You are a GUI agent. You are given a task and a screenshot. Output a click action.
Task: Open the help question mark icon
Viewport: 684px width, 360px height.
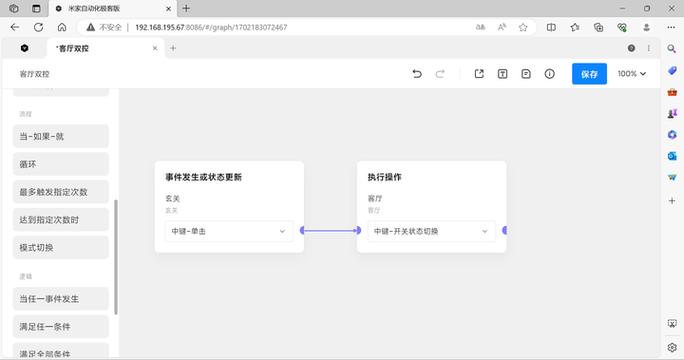coord(631,48)
